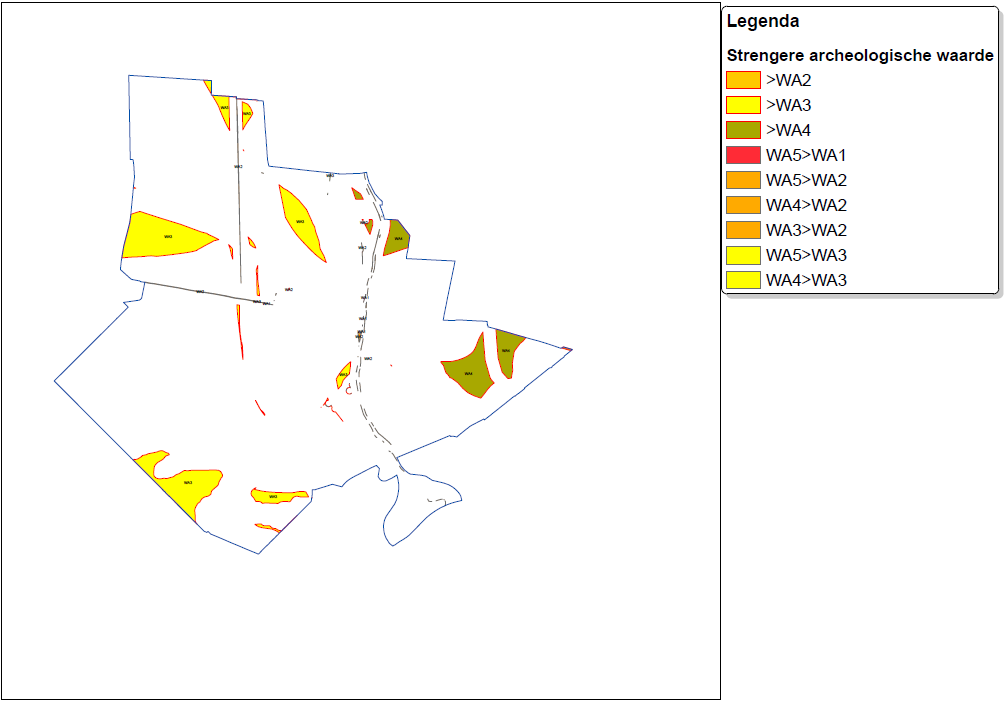Click the "WA3>WA2" legend label
Viewport: 1005px width, 703px height.
(x=806, y=230)
